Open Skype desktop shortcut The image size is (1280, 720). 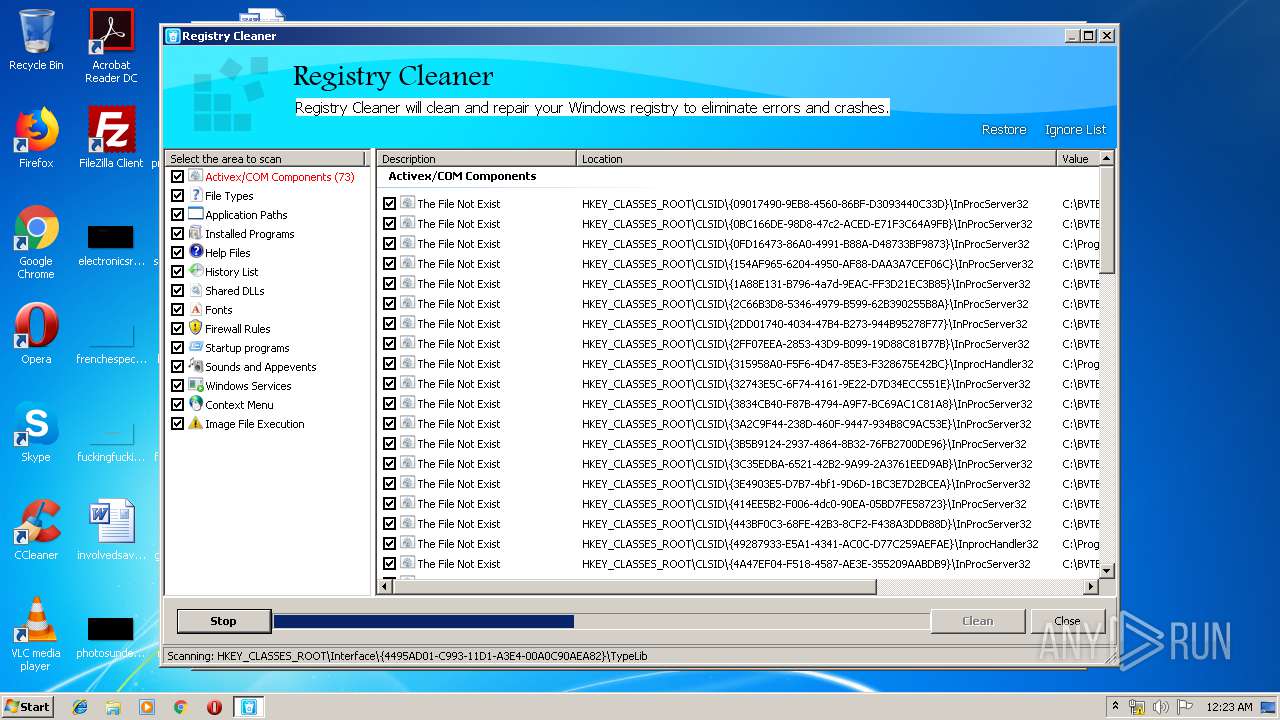(36, 432)
